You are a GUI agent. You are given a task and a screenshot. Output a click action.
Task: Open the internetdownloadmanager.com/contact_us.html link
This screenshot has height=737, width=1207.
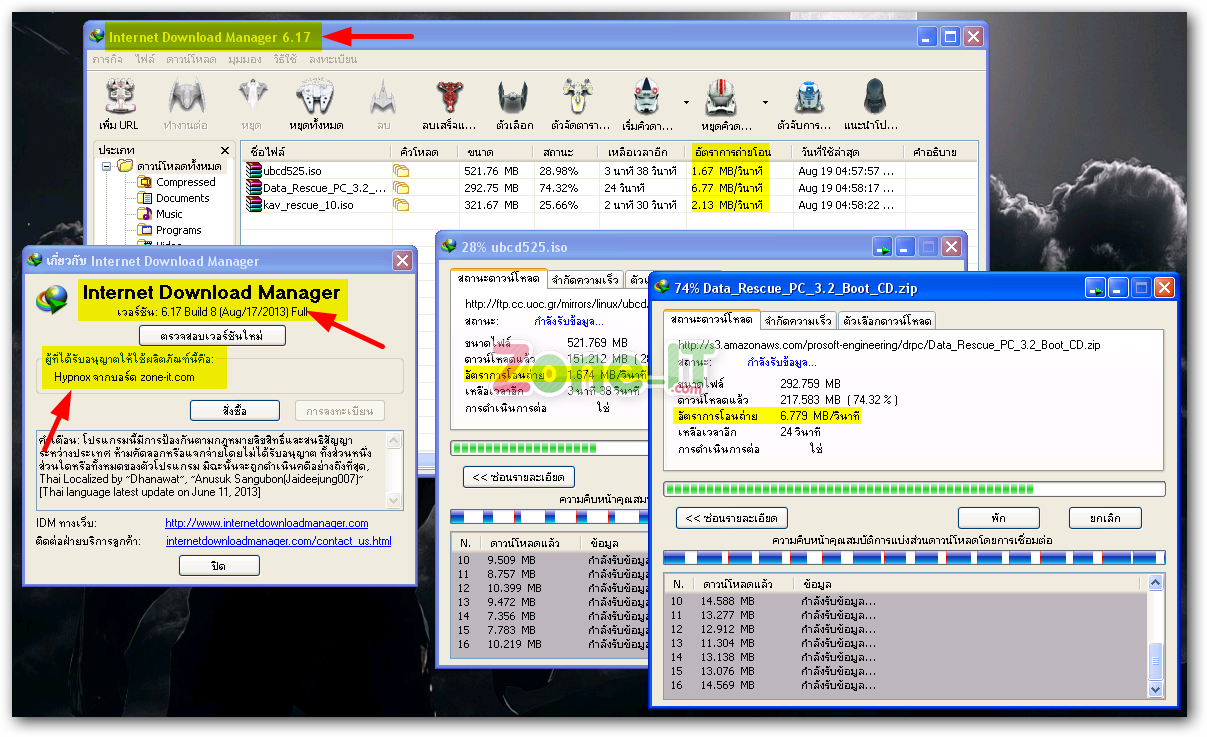click(278, 541)
